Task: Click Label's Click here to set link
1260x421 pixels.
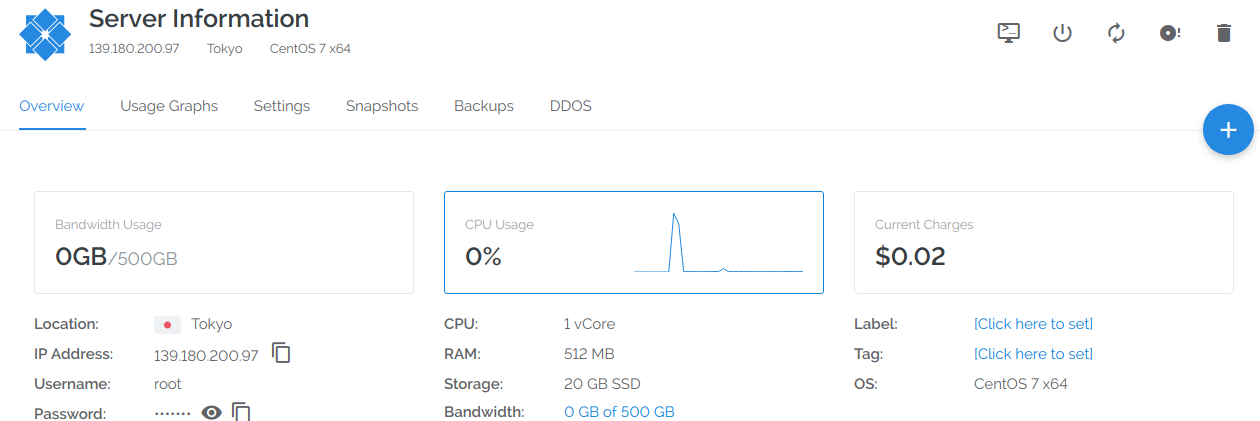Action: point(1033,324)
